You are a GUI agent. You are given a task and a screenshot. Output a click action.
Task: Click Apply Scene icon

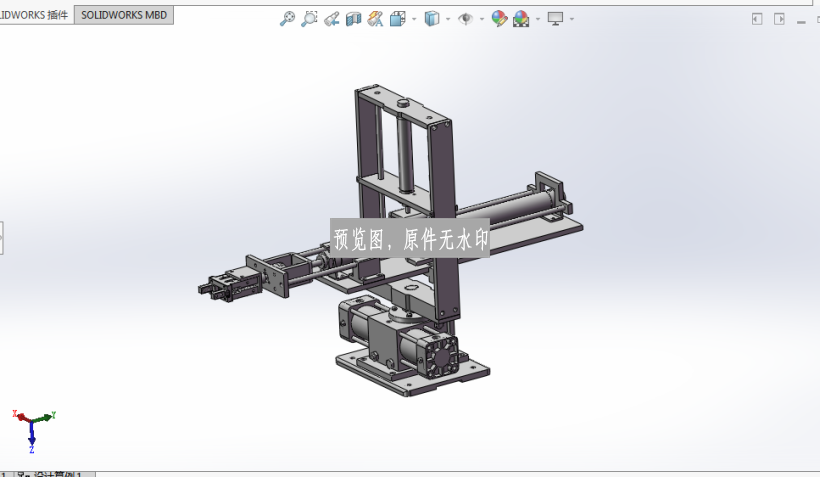[521, 19]
